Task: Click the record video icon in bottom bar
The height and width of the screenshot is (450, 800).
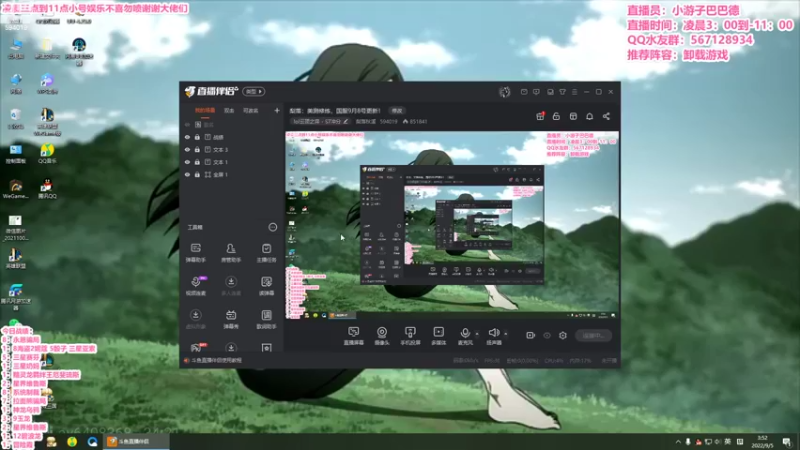Action: (530, 335)
